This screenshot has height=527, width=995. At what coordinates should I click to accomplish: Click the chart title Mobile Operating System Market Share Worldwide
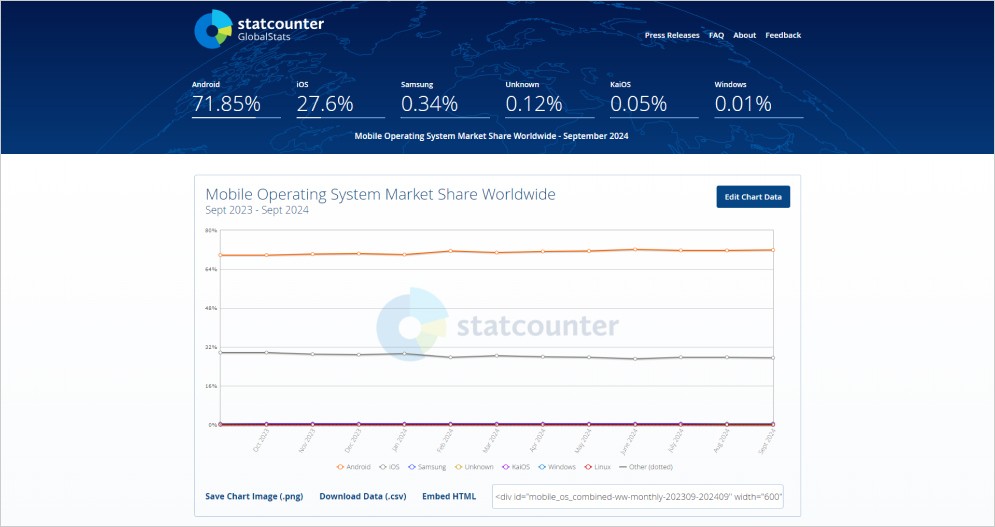click(380, 194)
